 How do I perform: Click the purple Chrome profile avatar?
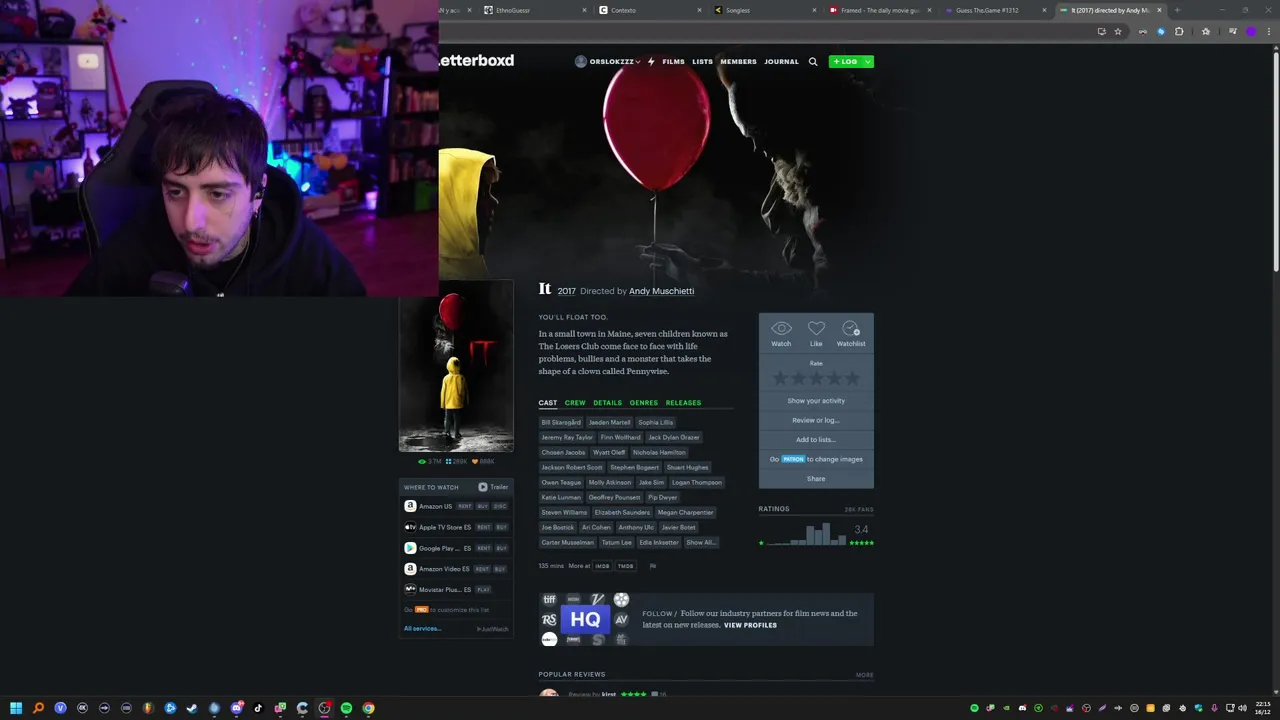1250,31
